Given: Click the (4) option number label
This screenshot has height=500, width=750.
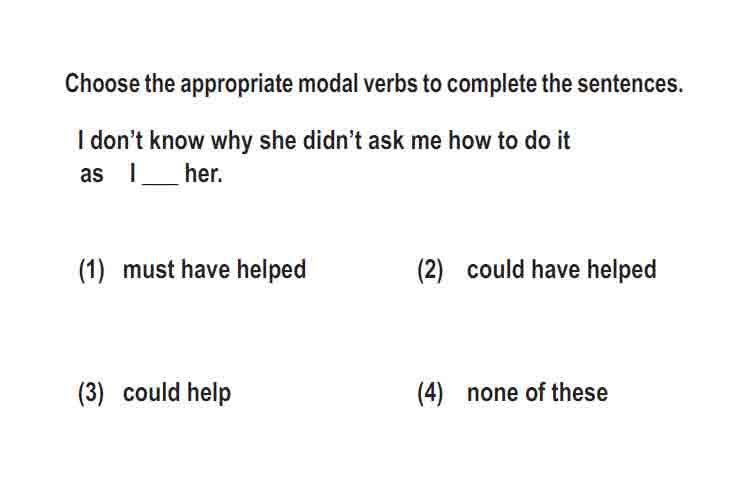Looking at the screenshot, I should (x=430, y=393).
